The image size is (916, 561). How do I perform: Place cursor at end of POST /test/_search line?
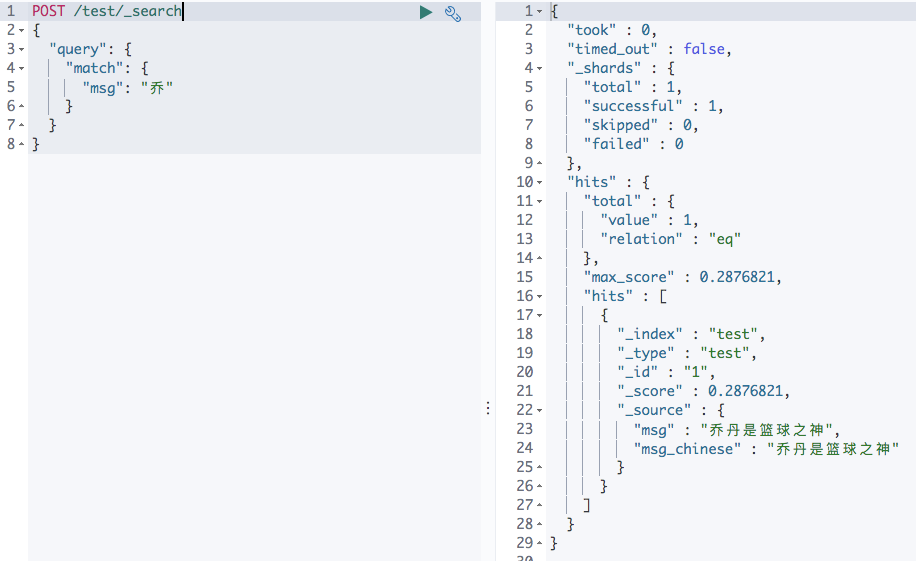[183, 11]
